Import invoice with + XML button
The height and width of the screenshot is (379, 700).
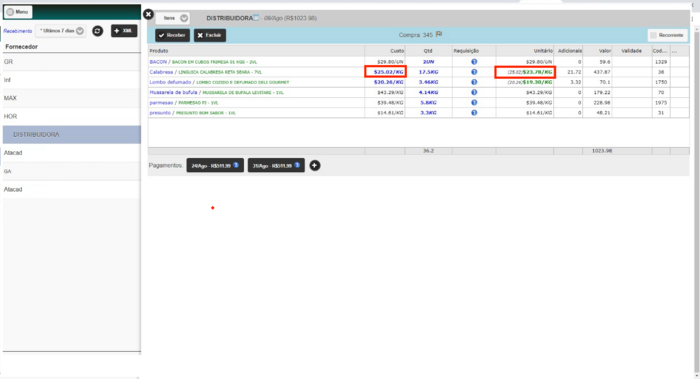pyautogui.click(x=124, y=31)
